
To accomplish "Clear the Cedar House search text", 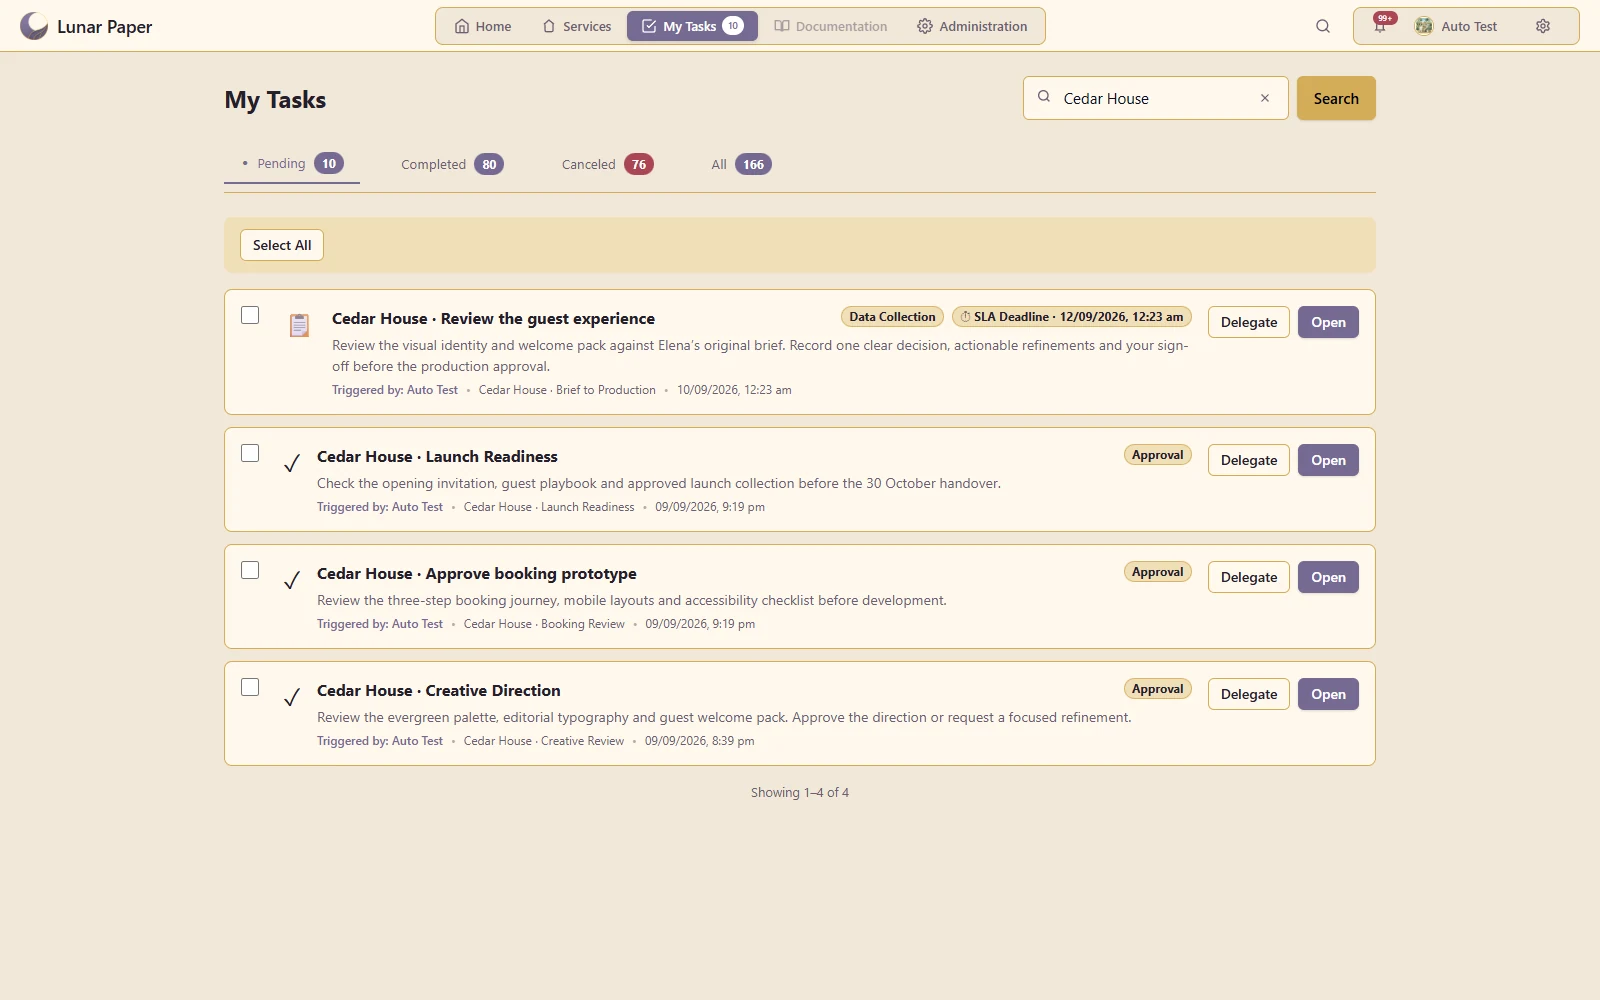I will (1265, 98).
